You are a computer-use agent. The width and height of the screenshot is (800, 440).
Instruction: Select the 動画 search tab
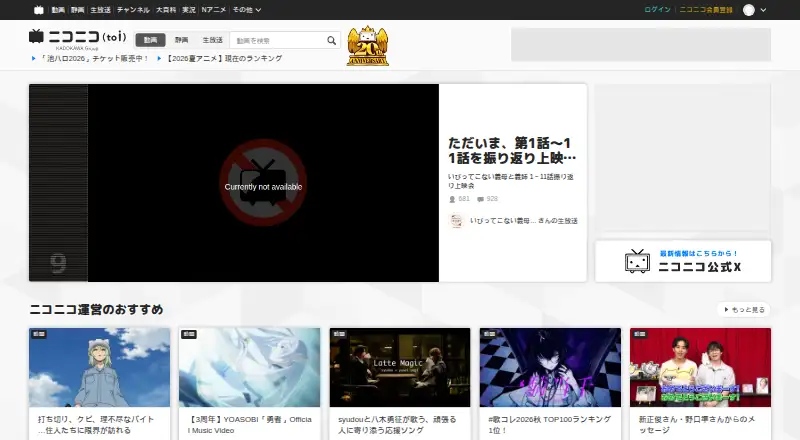pyautogui.click(x=151, y=40)
